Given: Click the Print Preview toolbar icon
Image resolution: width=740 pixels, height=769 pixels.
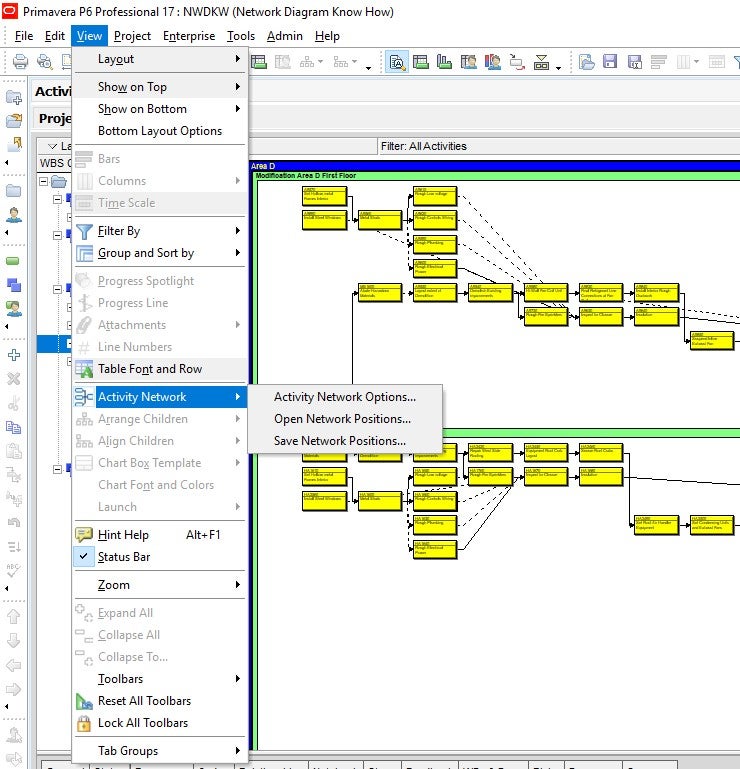Looking at the screenshot, I should [45, 62].
